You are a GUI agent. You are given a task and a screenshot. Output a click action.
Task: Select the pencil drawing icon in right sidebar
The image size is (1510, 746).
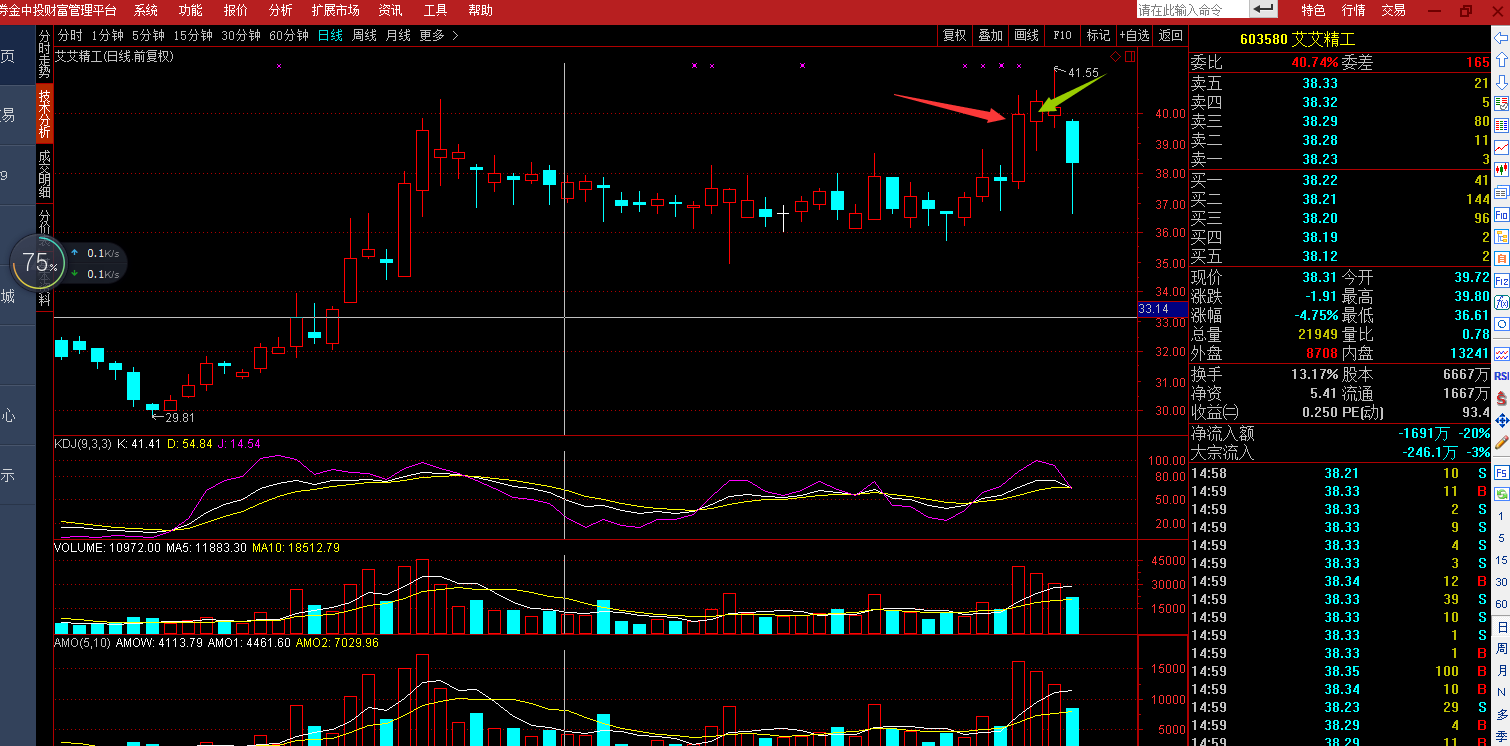pos(1501,442)
